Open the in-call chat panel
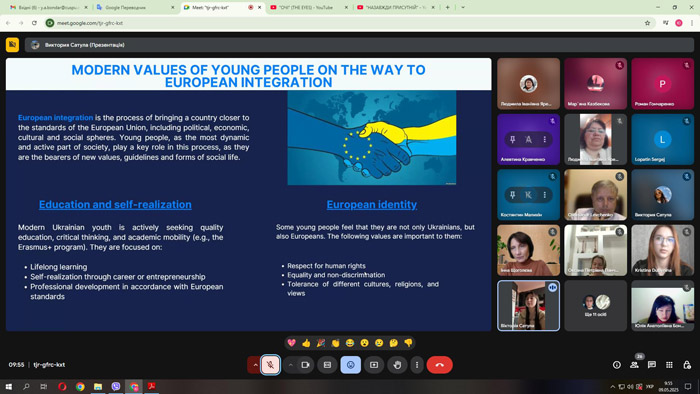Viewport: 700px width, 394px height. [x=652, y=365]
